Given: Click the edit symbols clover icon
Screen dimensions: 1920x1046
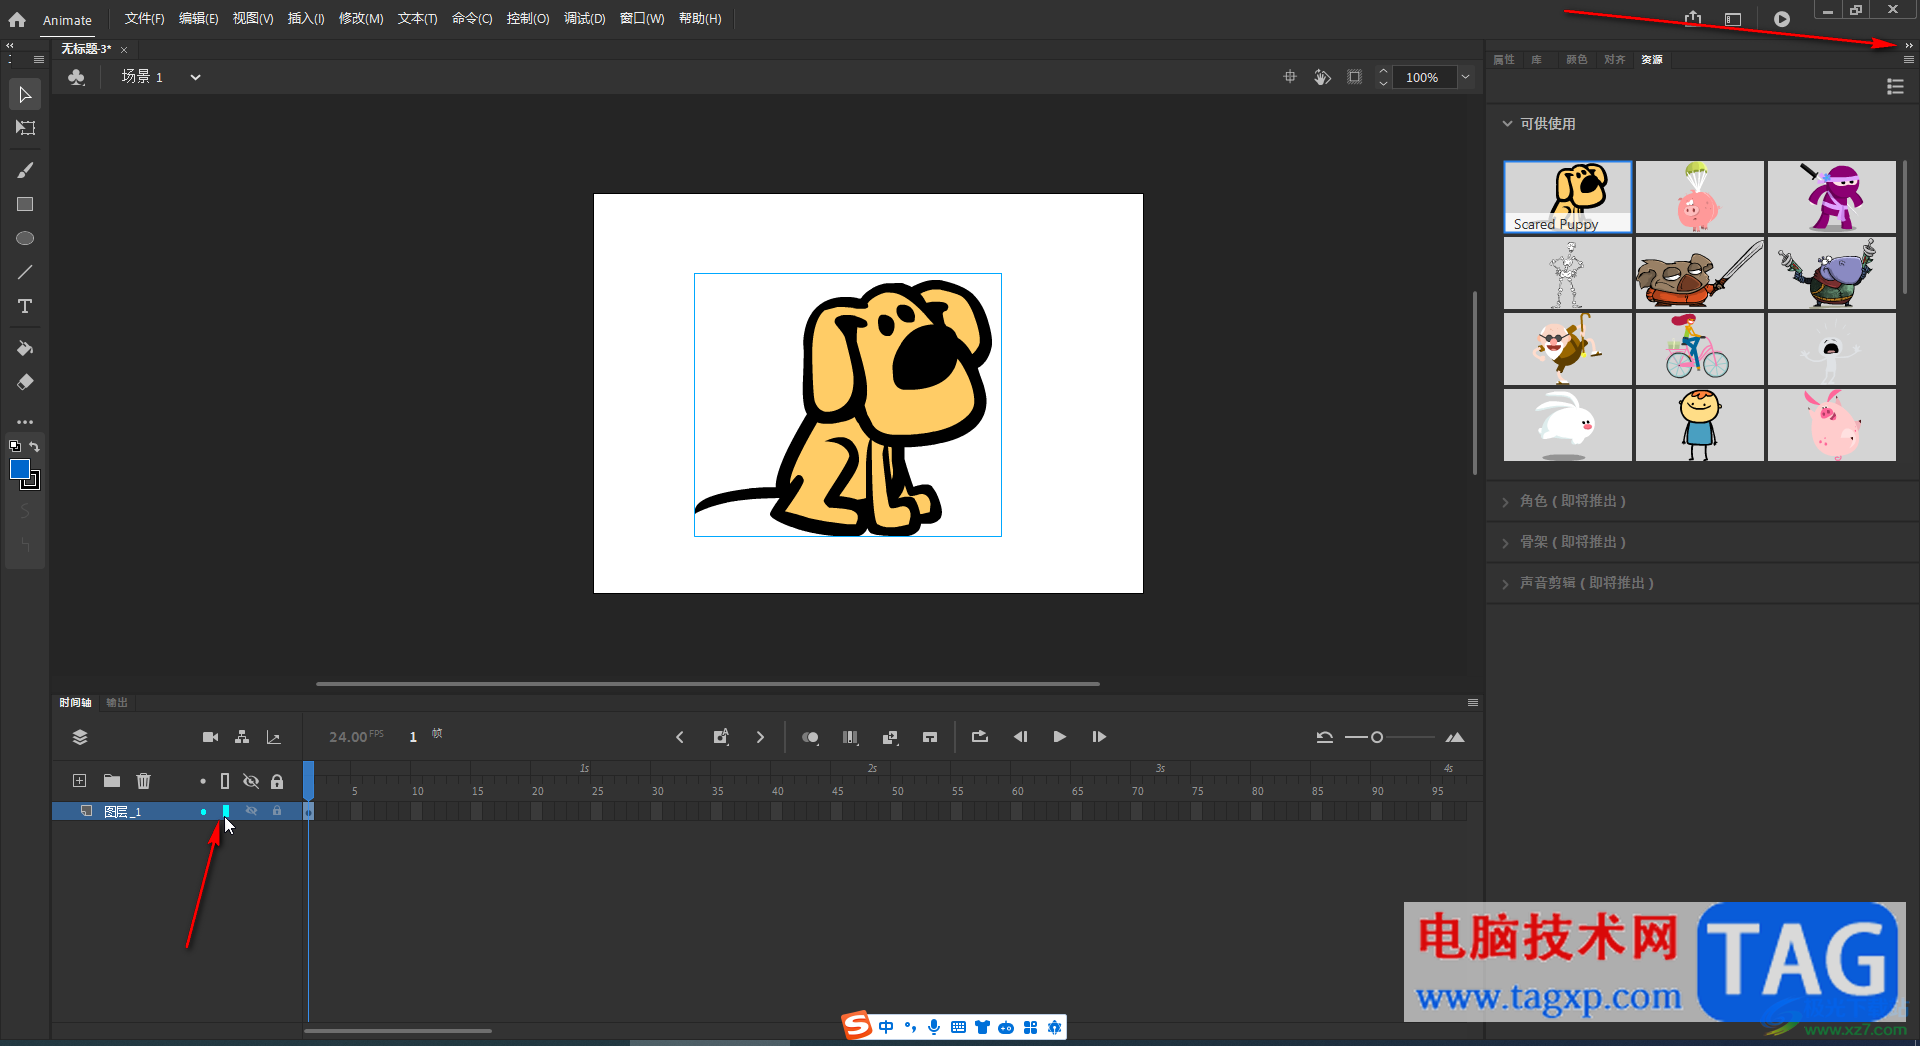Looking at the screenshot, I should pyautogui.click(x=77, y=77).
